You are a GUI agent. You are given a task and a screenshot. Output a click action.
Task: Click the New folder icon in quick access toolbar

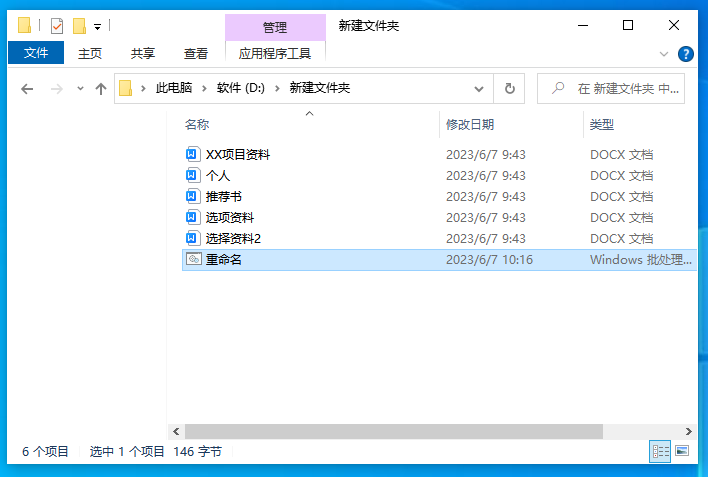click(79, 26)
